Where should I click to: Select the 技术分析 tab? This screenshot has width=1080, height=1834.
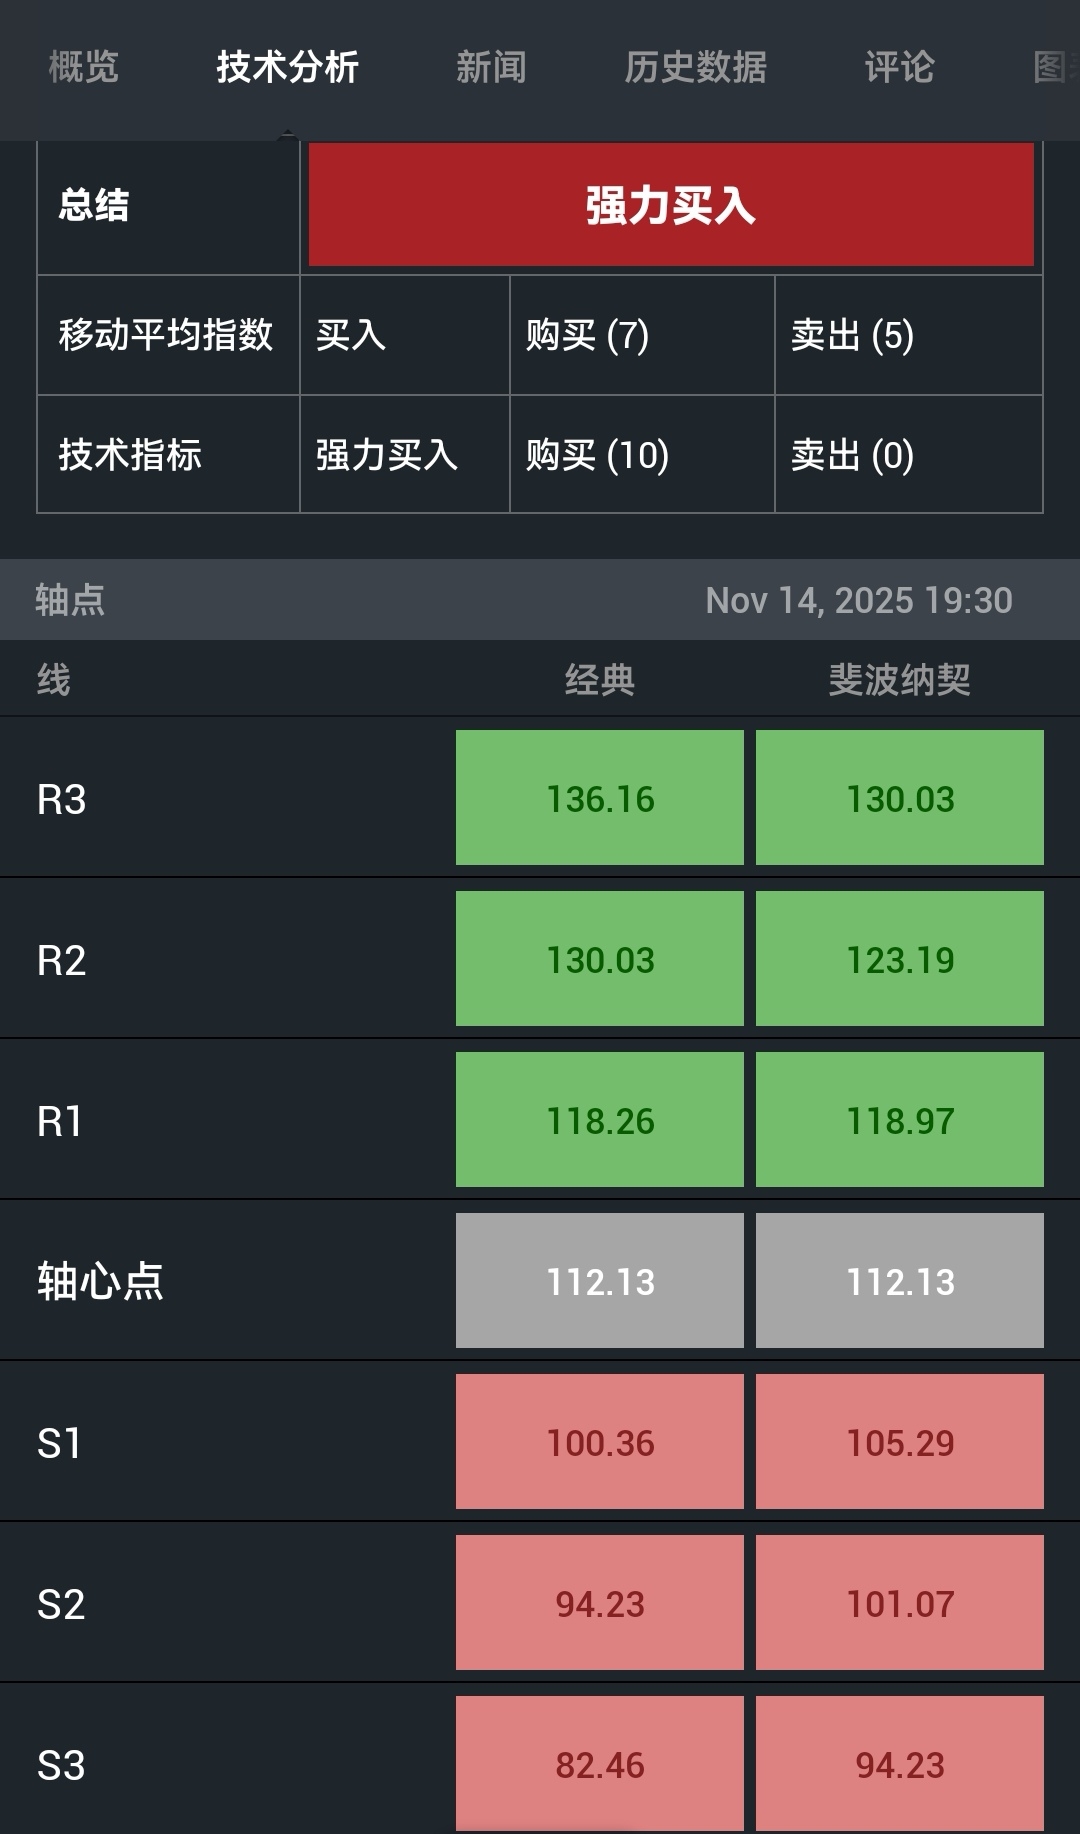tap(287, 67)
